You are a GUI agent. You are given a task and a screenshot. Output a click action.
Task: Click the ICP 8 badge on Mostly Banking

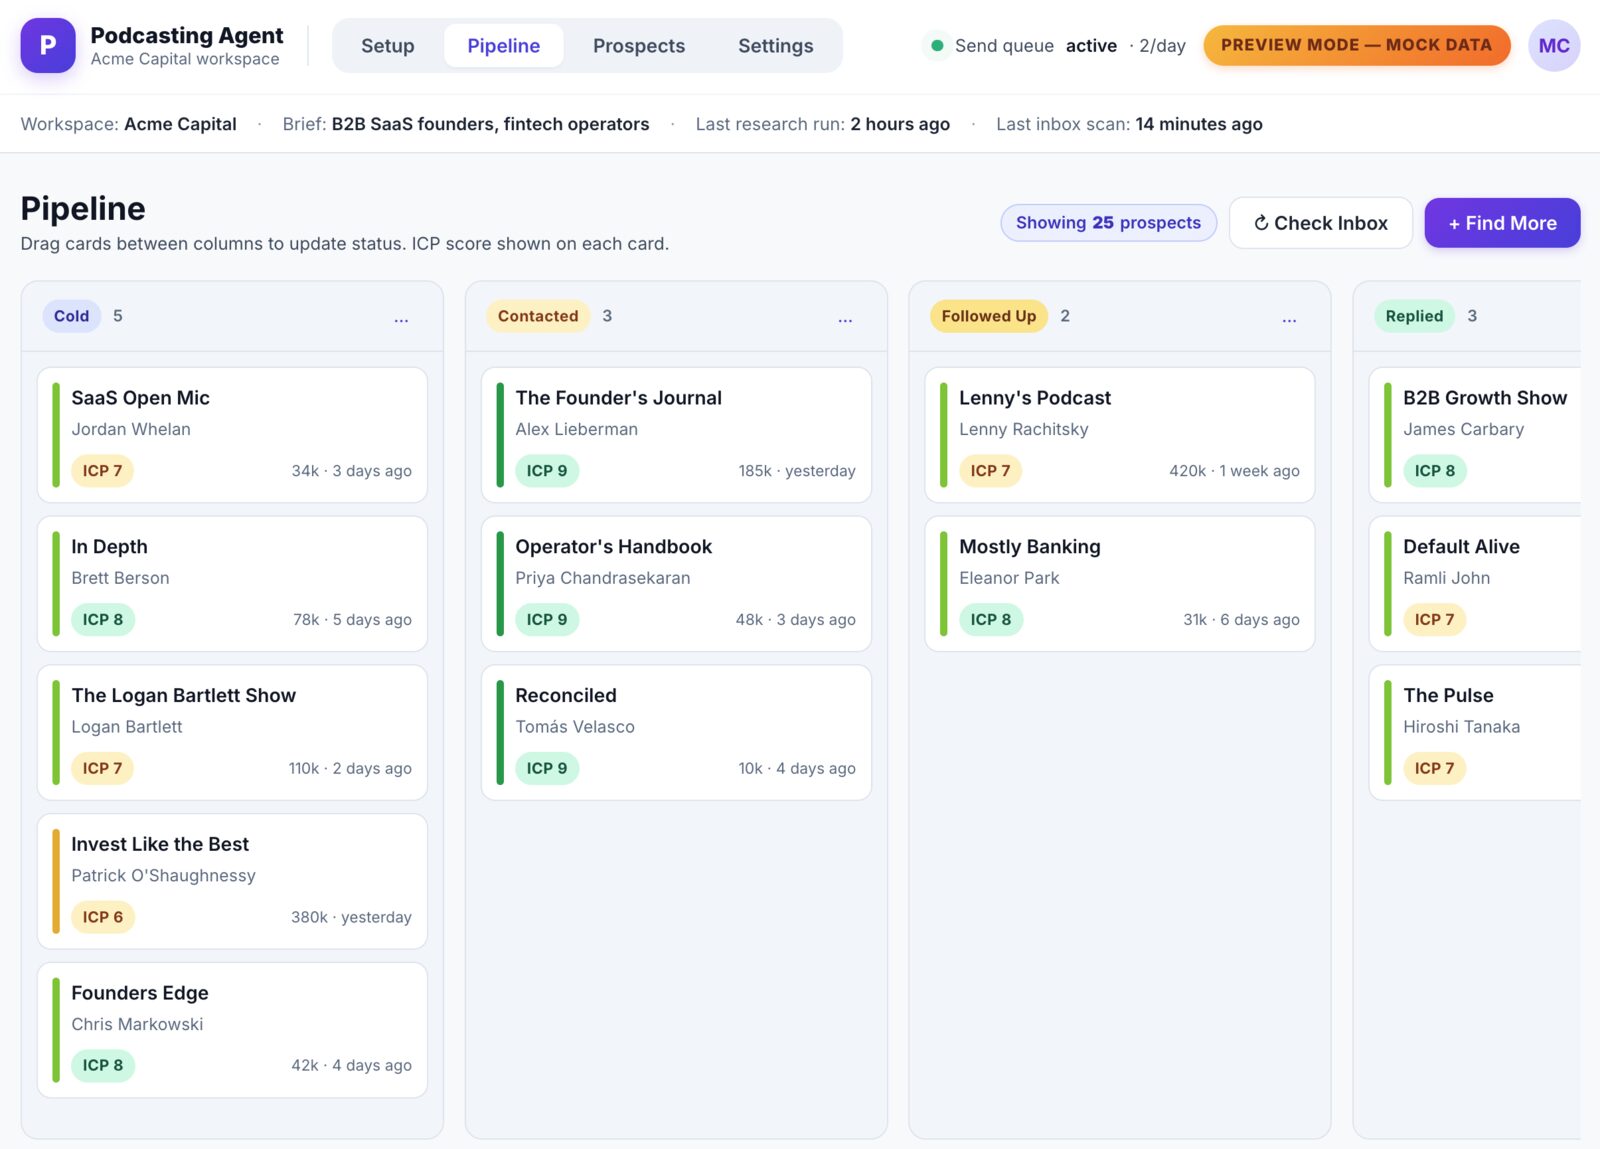[990, 619]
